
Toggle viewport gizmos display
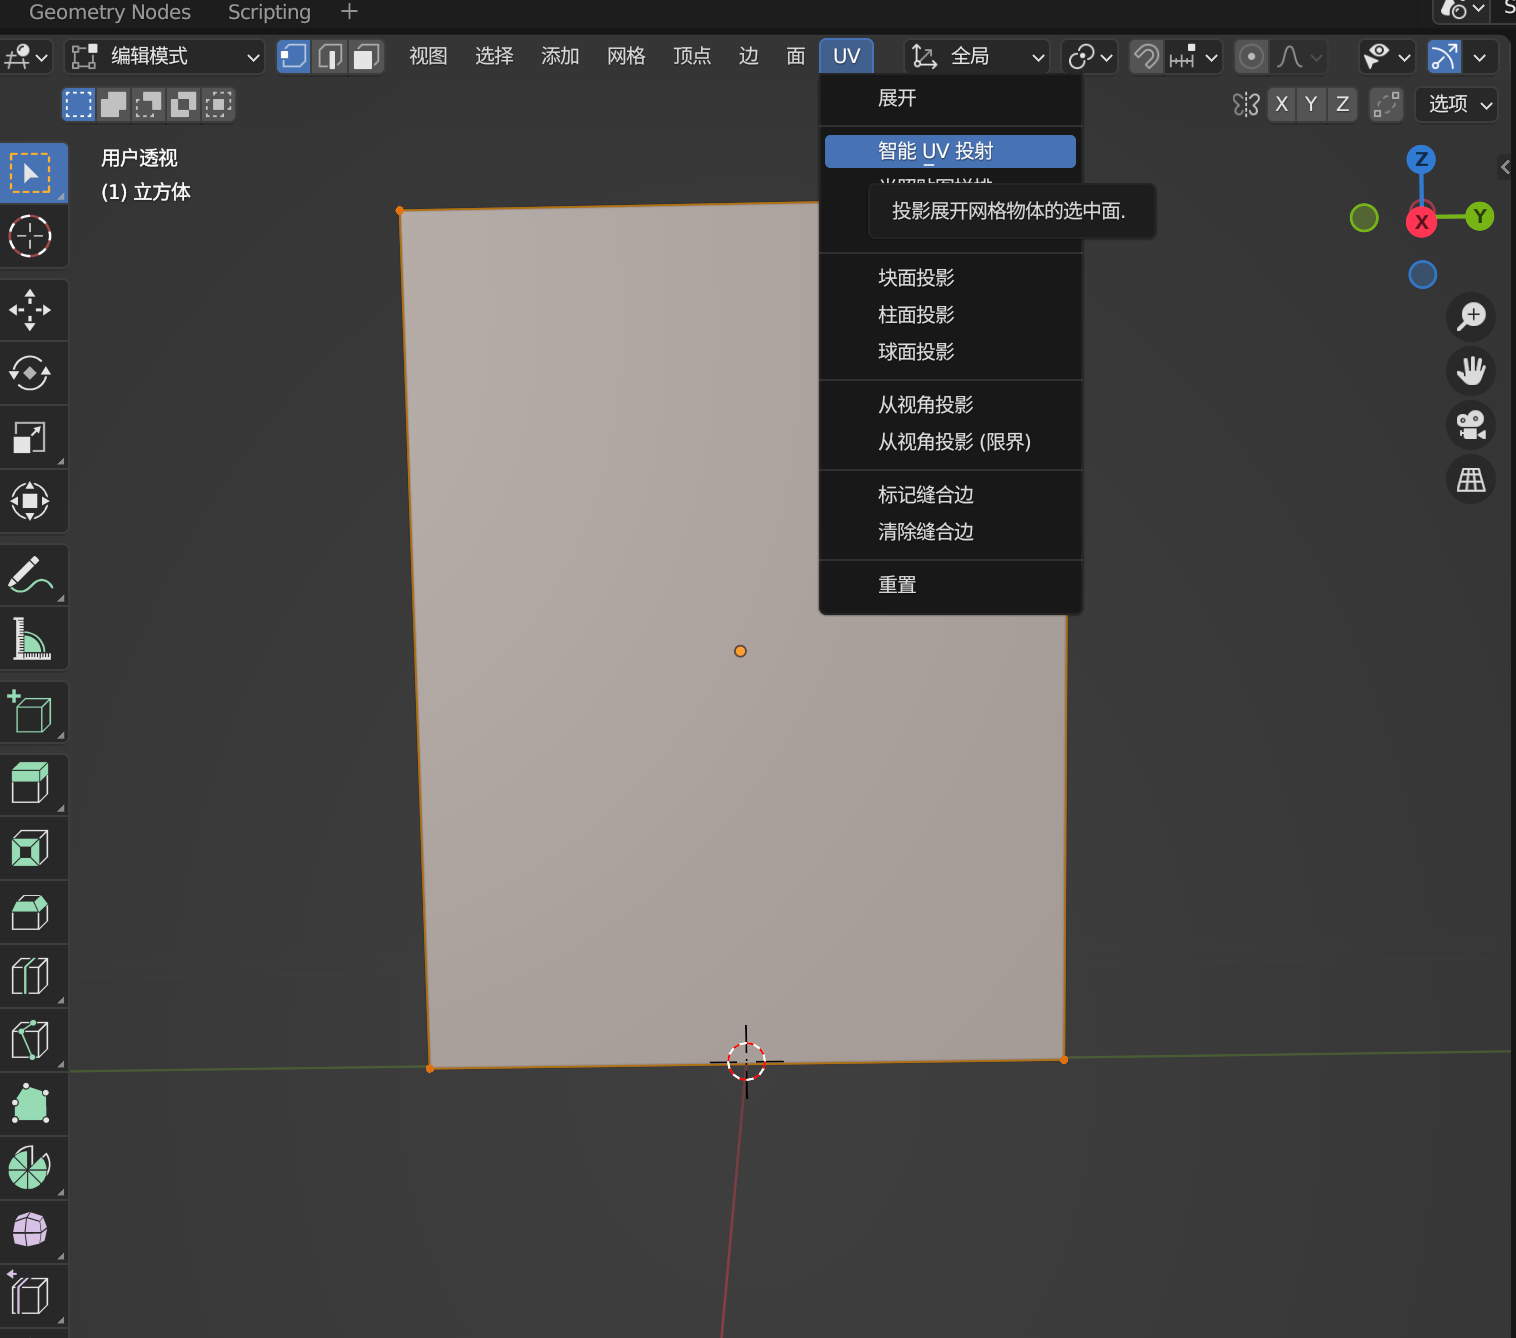point(1444,57)
